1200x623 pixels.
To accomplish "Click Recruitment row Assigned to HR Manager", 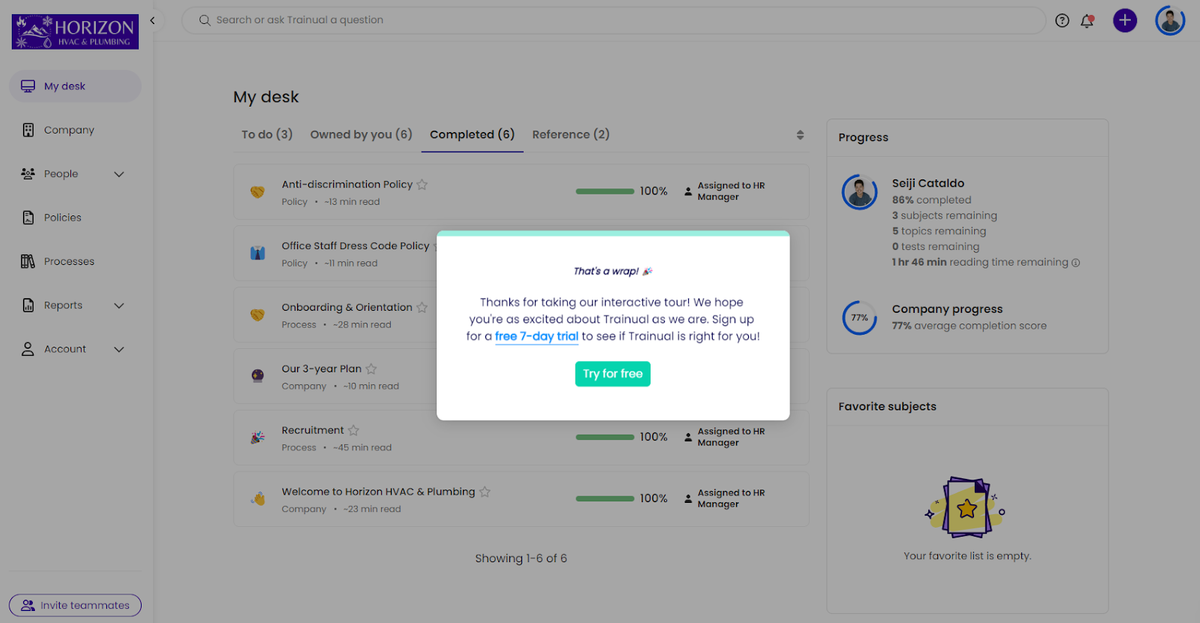I will (725, 437).
